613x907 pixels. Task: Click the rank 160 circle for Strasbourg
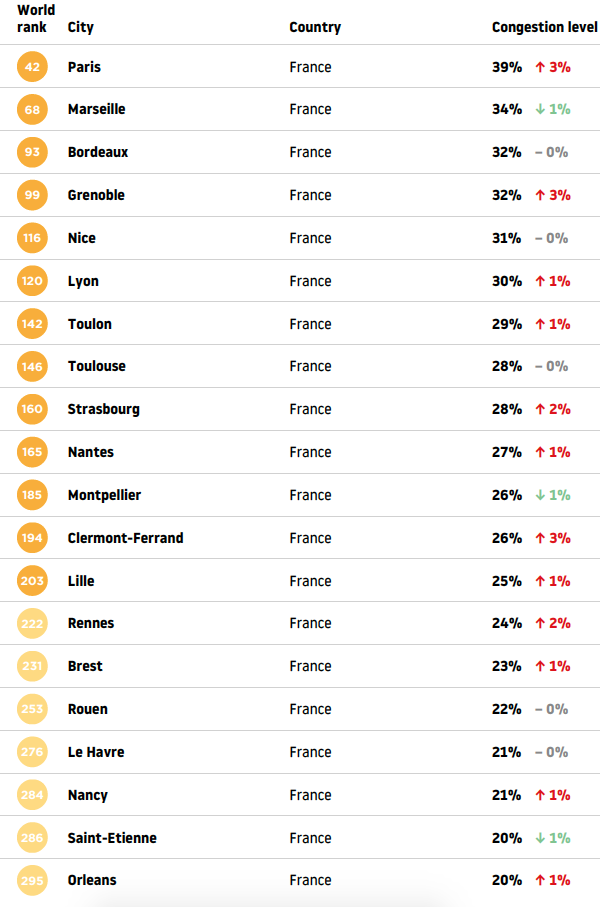coord(32,409)
